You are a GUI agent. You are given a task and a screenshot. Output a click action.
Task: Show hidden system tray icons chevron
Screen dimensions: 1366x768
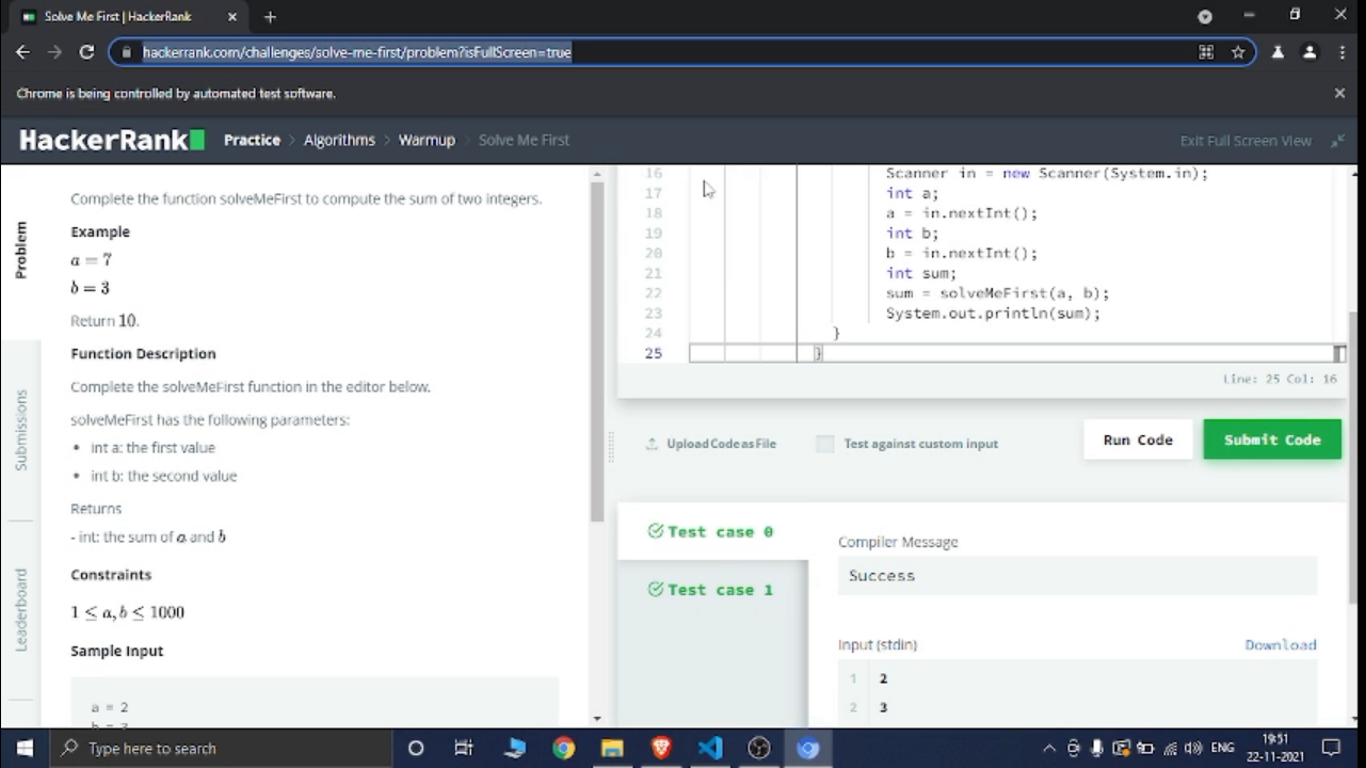[x=1049, y=748]
